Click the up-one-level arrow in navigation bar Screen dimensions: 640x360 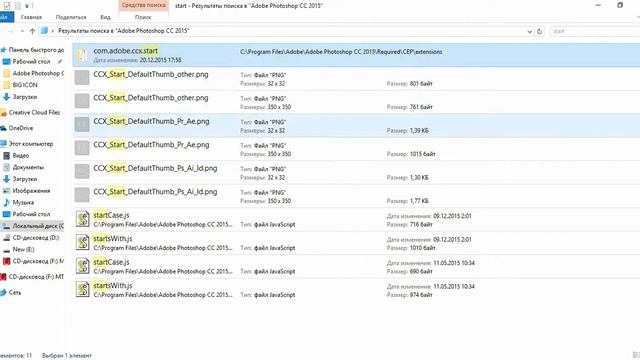(32, 31)
